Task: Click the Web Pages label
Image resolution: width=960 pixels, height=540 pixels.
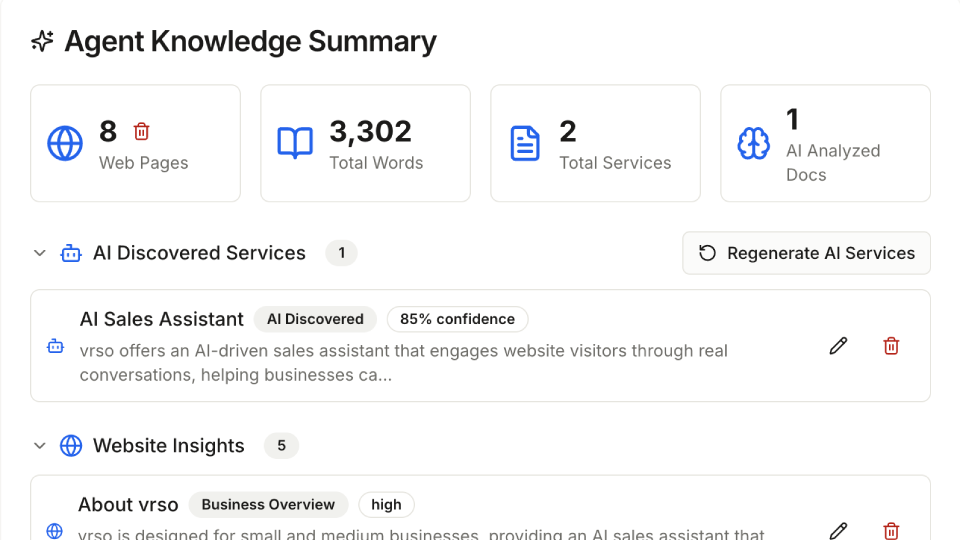Action: click(144, 163)
